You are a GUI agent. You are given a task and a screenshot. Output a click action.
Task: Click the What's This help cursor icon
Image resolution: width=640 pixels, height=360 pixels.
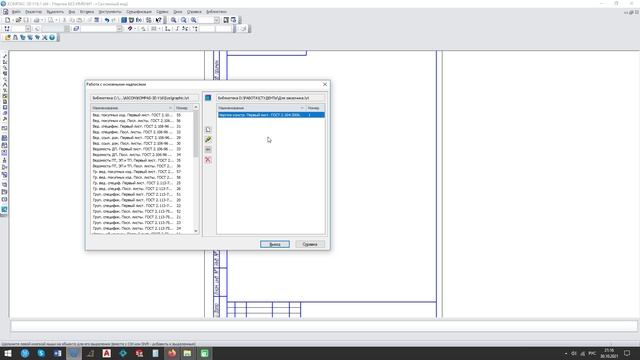coord(158,20)
